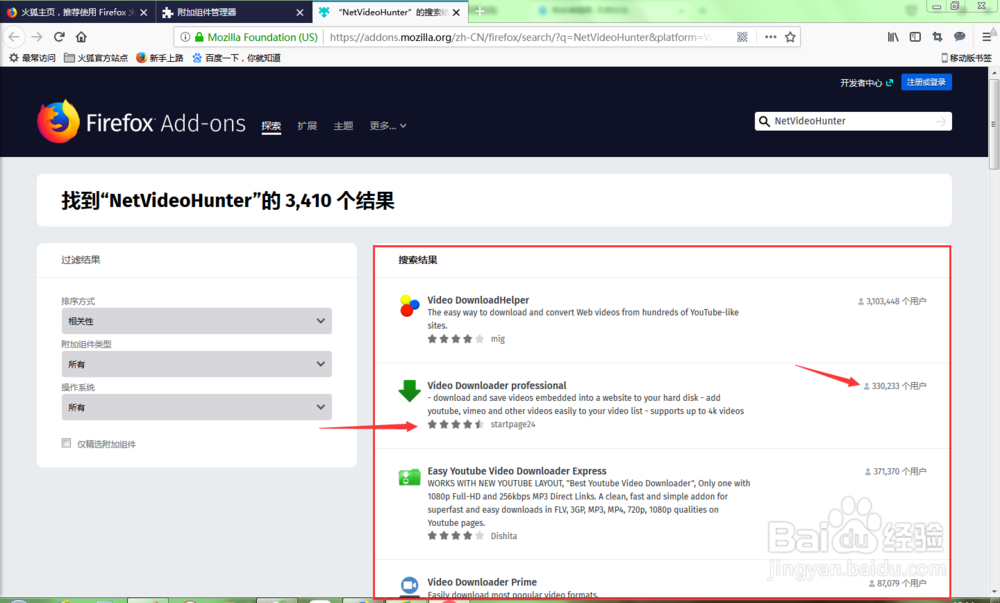
Task: Close the 附加组件管理器 tab
Action: point(300,12)
